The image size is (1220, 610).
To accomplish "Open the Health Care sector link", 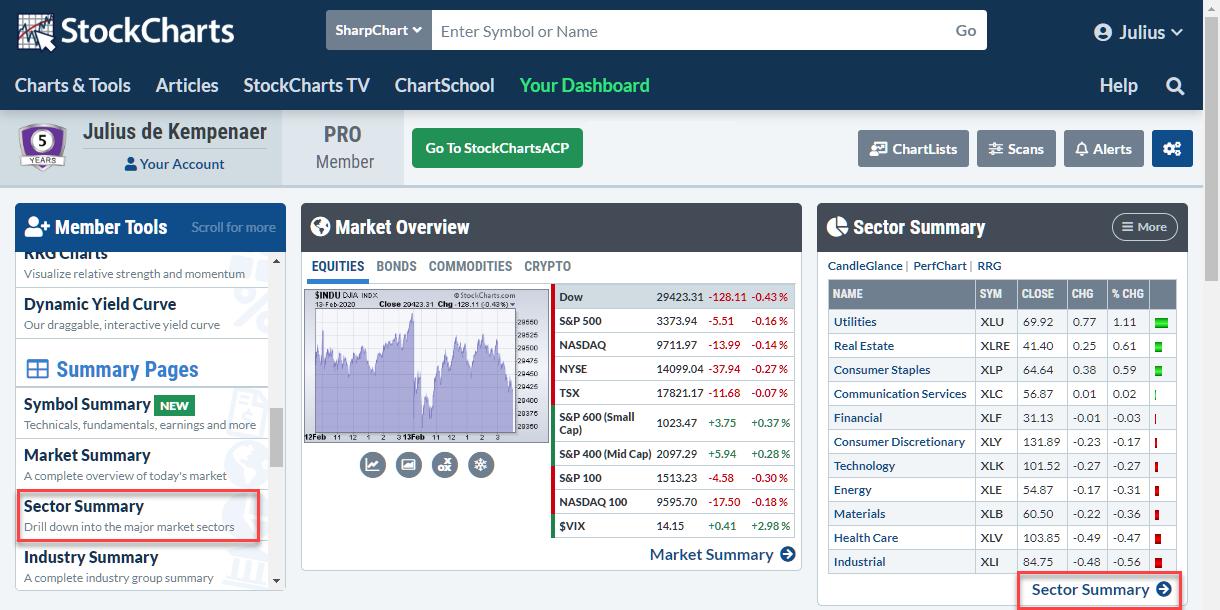I will point(866,538).
